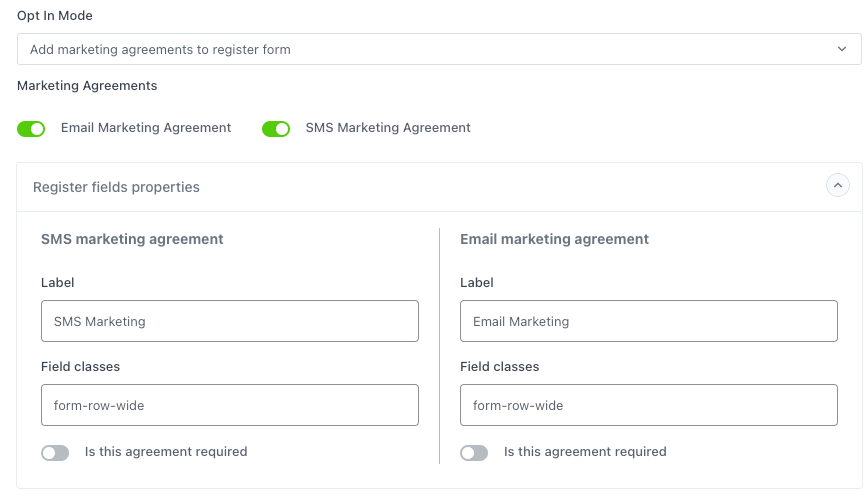Click 'Is this agreement required' under Email section
The height and width of the screenshot is (498, 868).
coord(585,452)
